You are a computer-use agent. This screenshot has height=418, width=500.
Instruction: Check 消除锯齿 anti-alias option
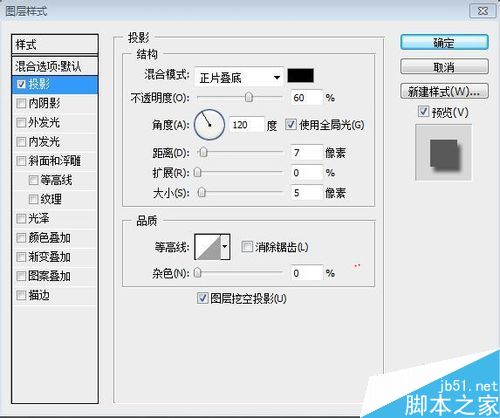pos(247,247)
